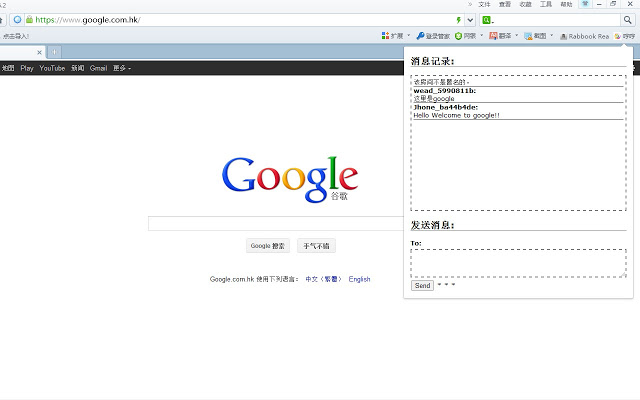Click the message '这里是google'
The width and height of the screenshot is (640, 400).
433,99
